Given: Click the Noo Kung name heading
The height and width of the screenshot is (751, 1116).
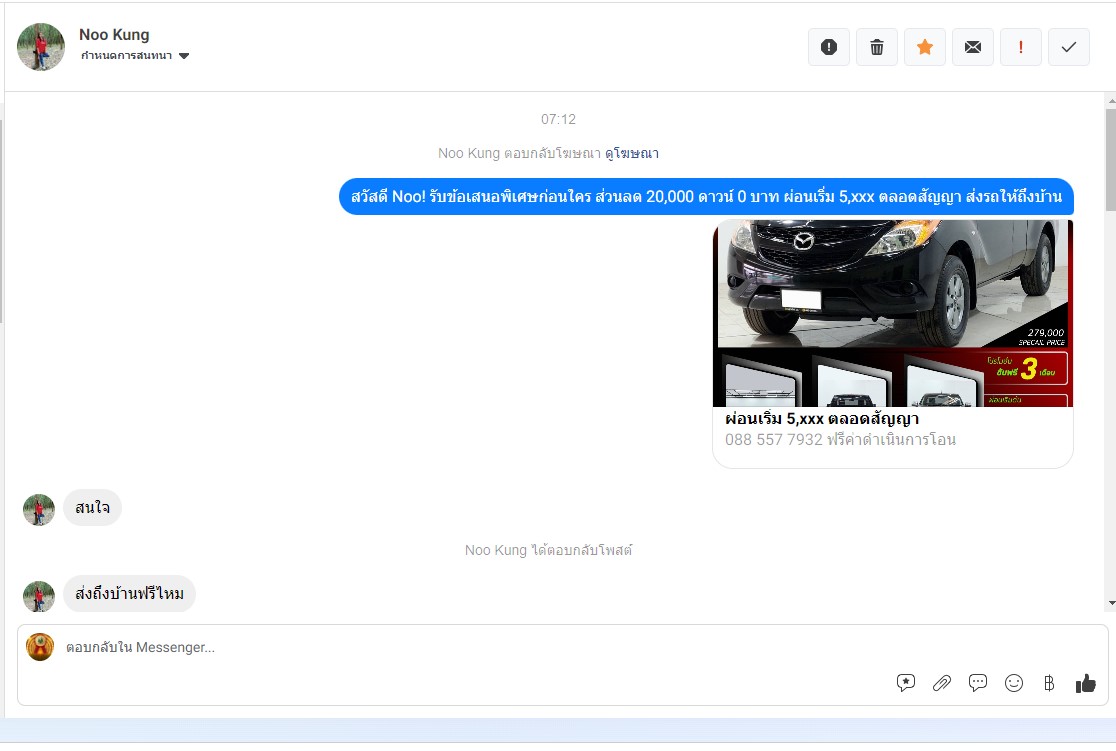Looking at the screenshot, I should [114, 35].
